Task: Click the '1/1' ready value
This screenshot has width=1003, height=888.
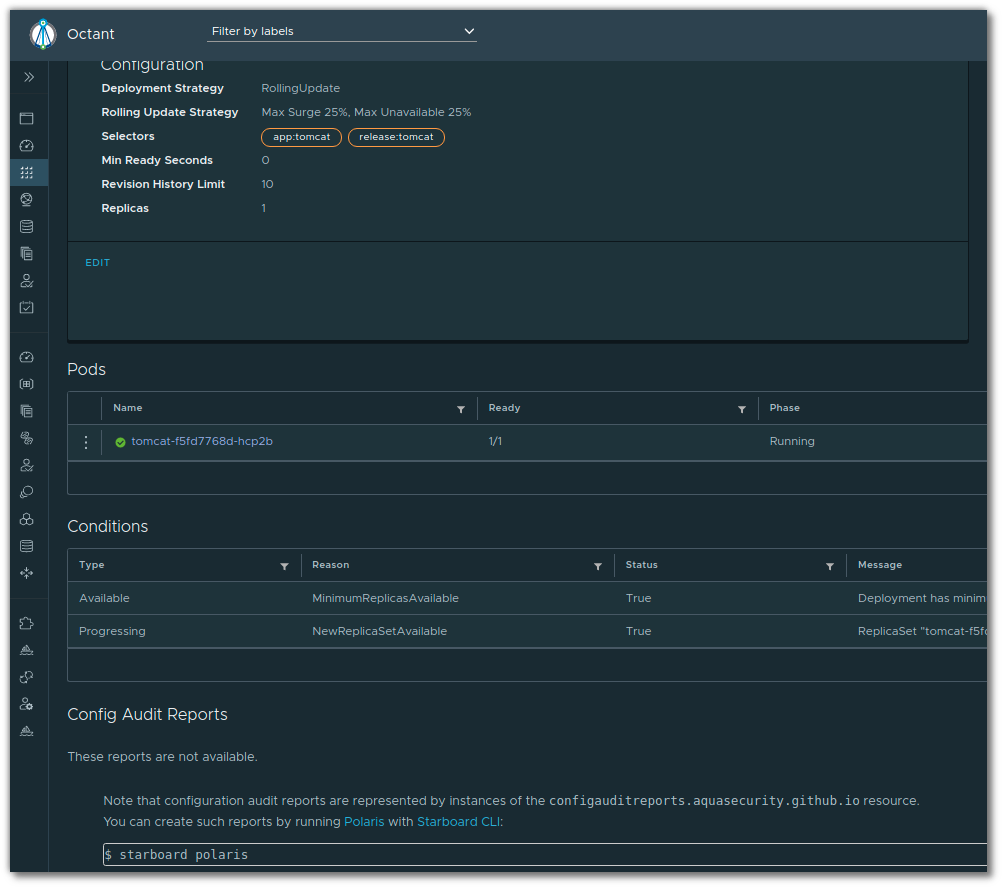Action: click(x=495, y=441)
